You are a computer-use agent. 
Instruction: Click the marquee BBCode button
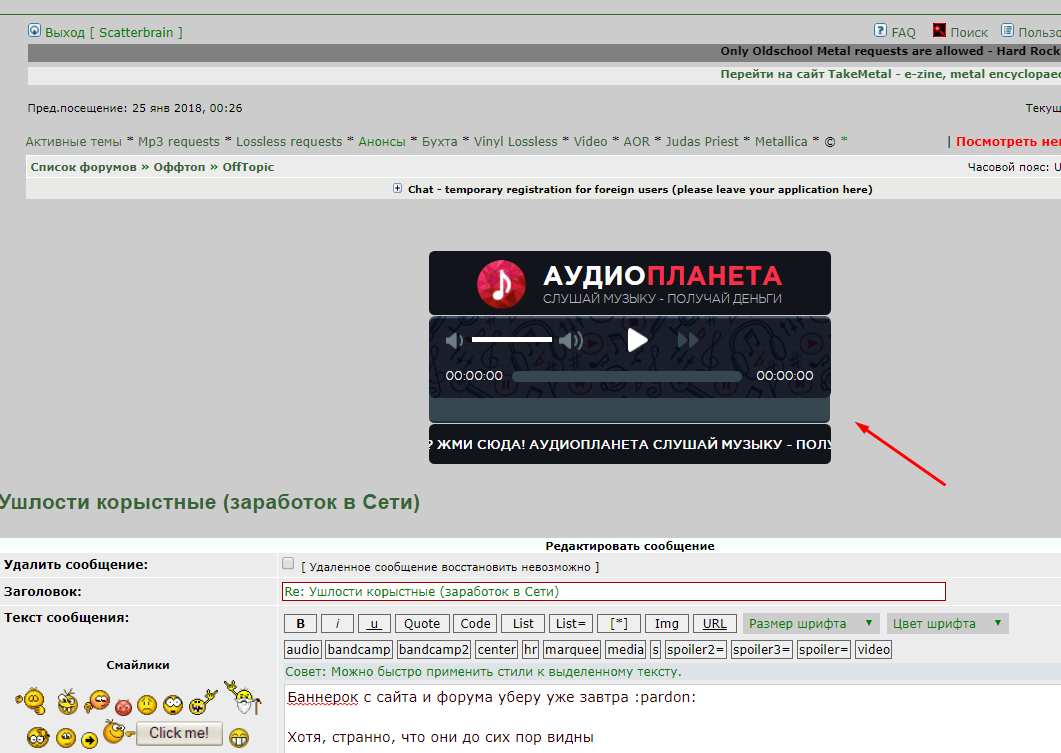point(572,649)
